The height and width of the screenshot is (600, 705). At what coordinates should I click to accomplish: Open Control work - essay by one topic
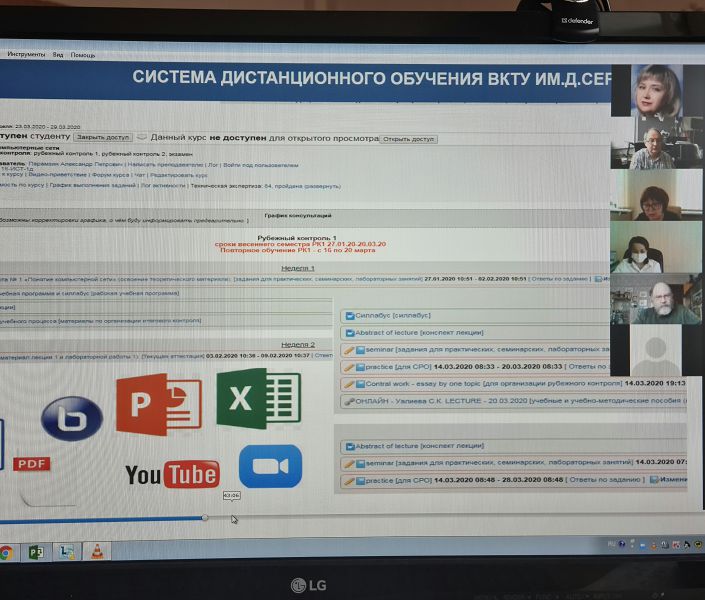coord(424,384)
